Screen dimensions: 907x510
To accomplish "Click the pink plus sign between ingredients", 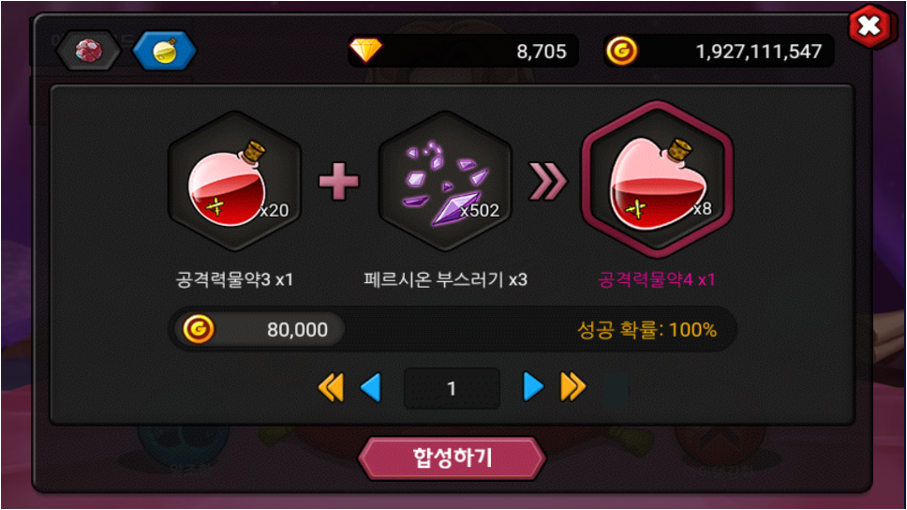I will pyautogui.click(x=339, y=181).
